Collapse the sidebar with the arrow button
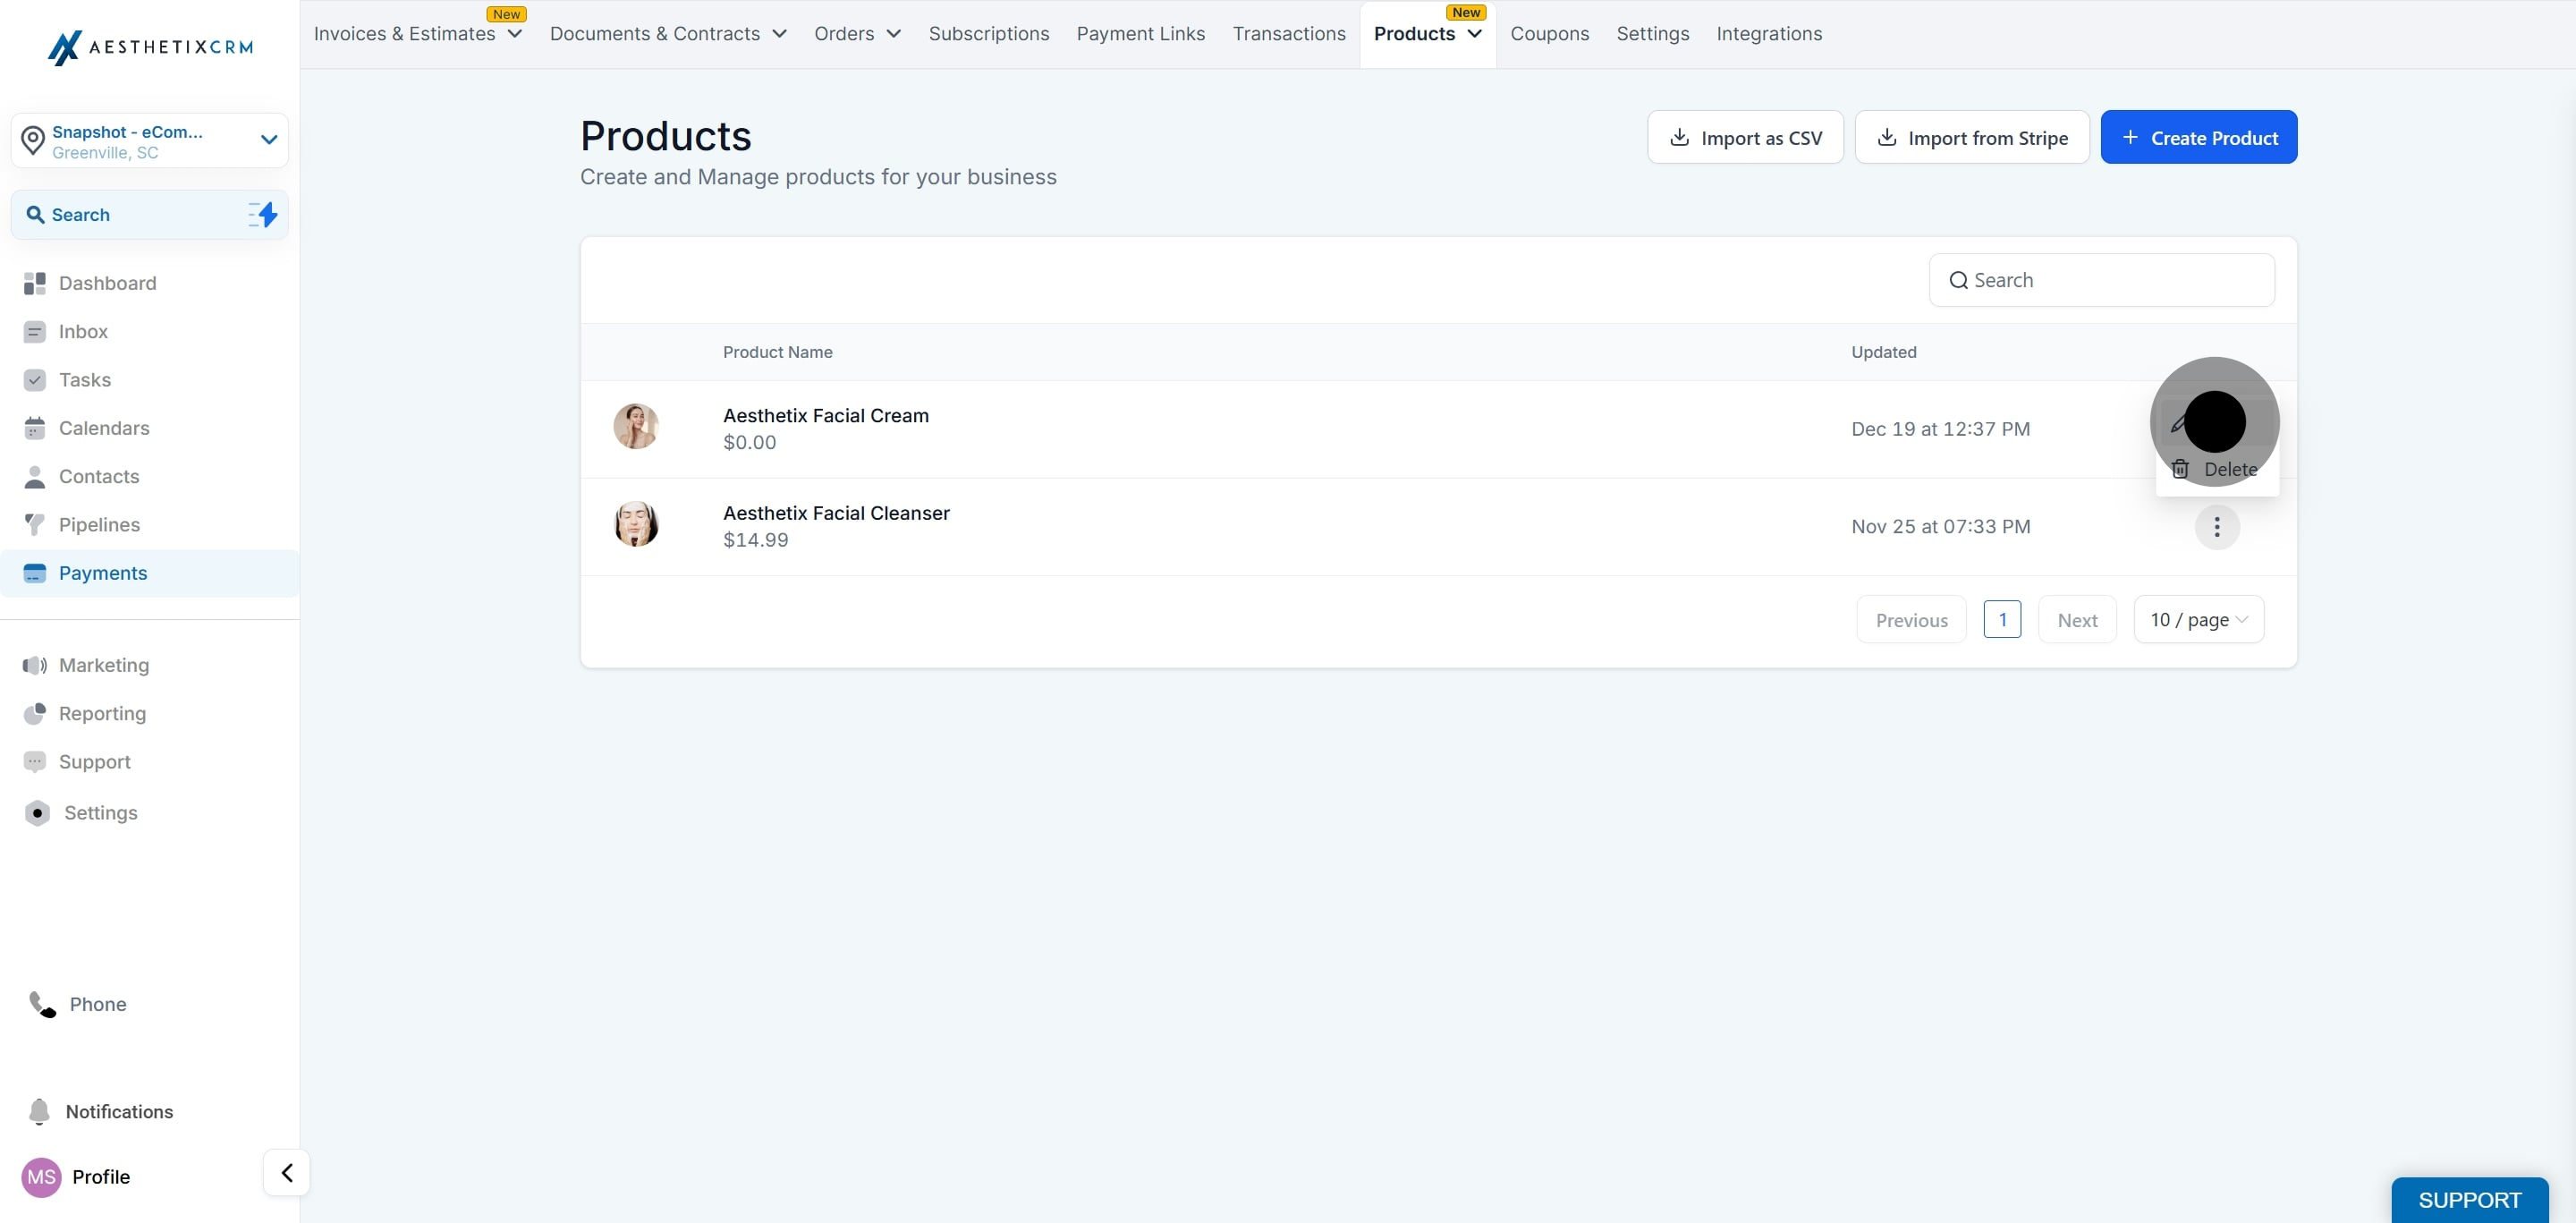This screenshot has height=1223, width=2576. pos(287,1172)
